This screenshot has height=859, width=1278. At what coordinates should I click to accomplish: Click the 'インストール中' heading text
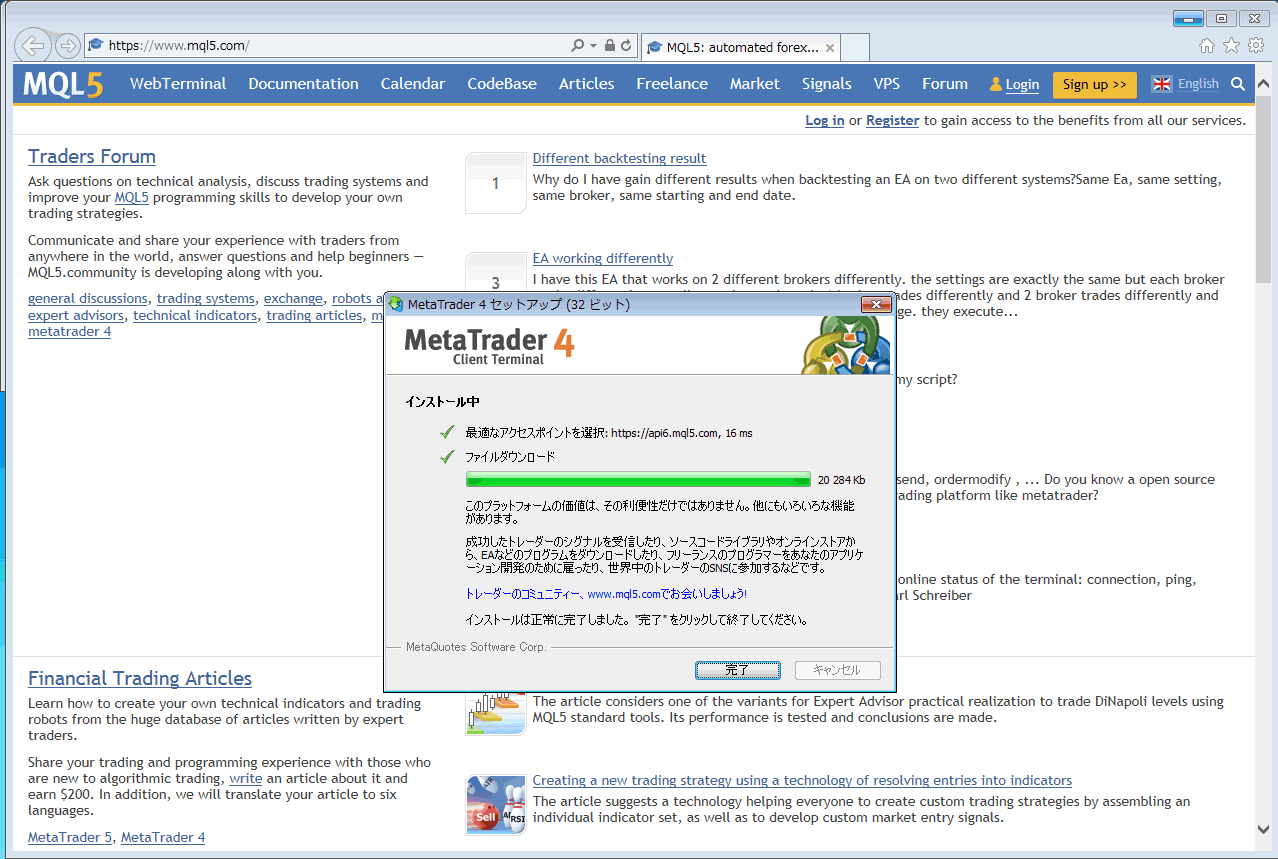pyautogui.click(x=442, y=402)
